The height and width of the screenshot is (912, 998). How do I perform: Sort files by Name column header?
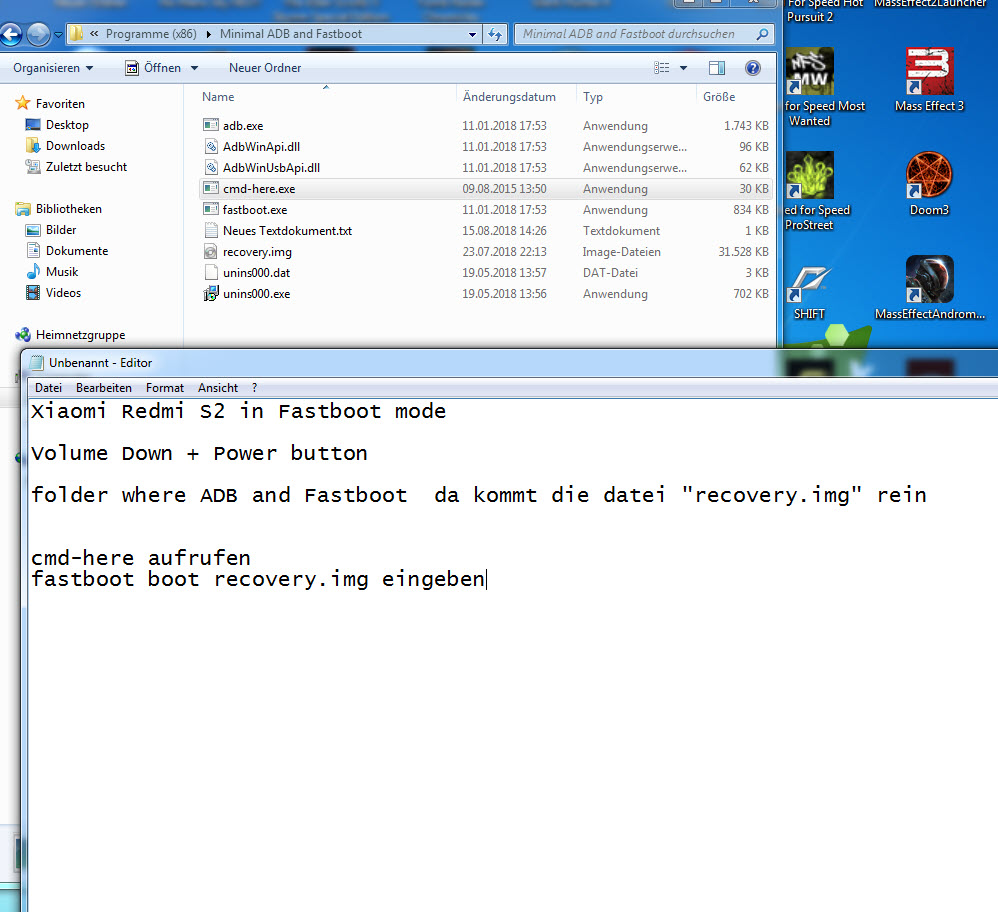point(218,97)
